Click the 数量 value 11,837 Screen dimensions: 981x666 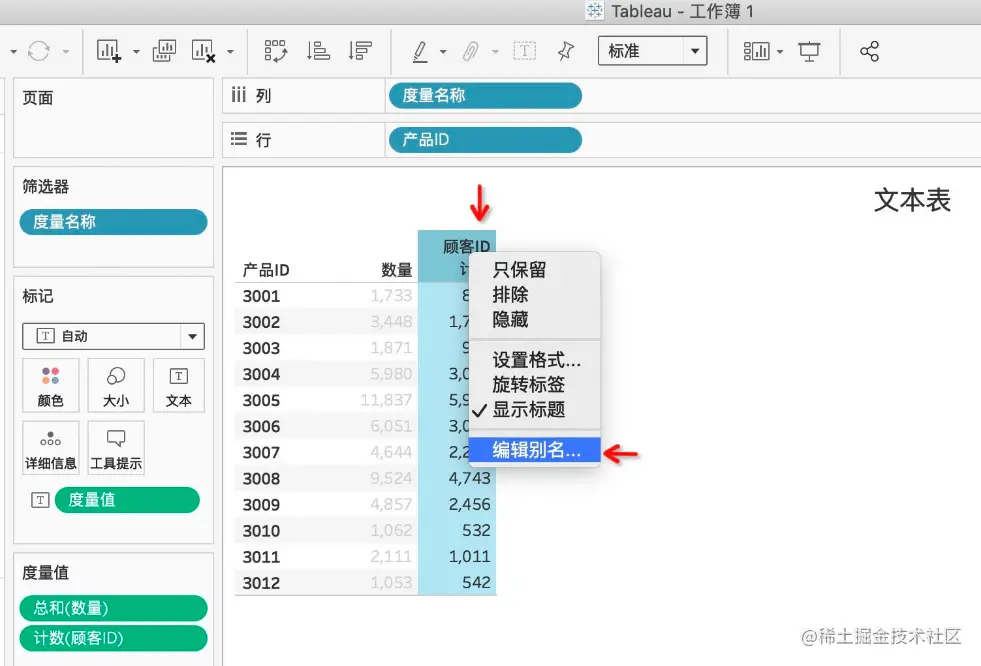386,400
